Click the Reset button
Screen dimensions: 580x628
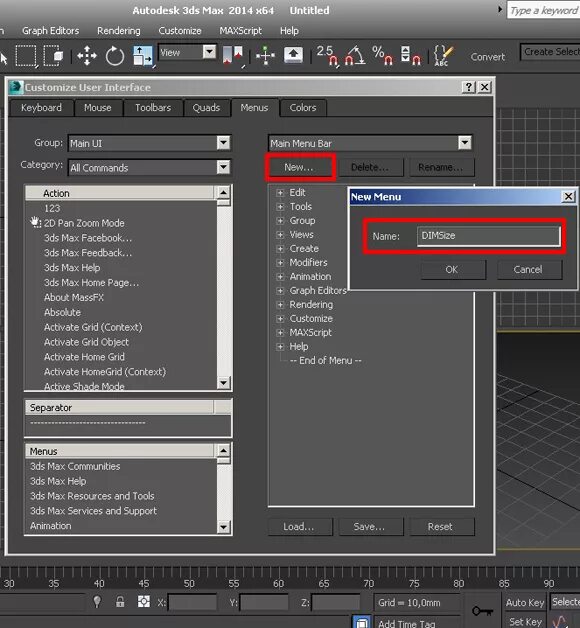coord(441,526)
